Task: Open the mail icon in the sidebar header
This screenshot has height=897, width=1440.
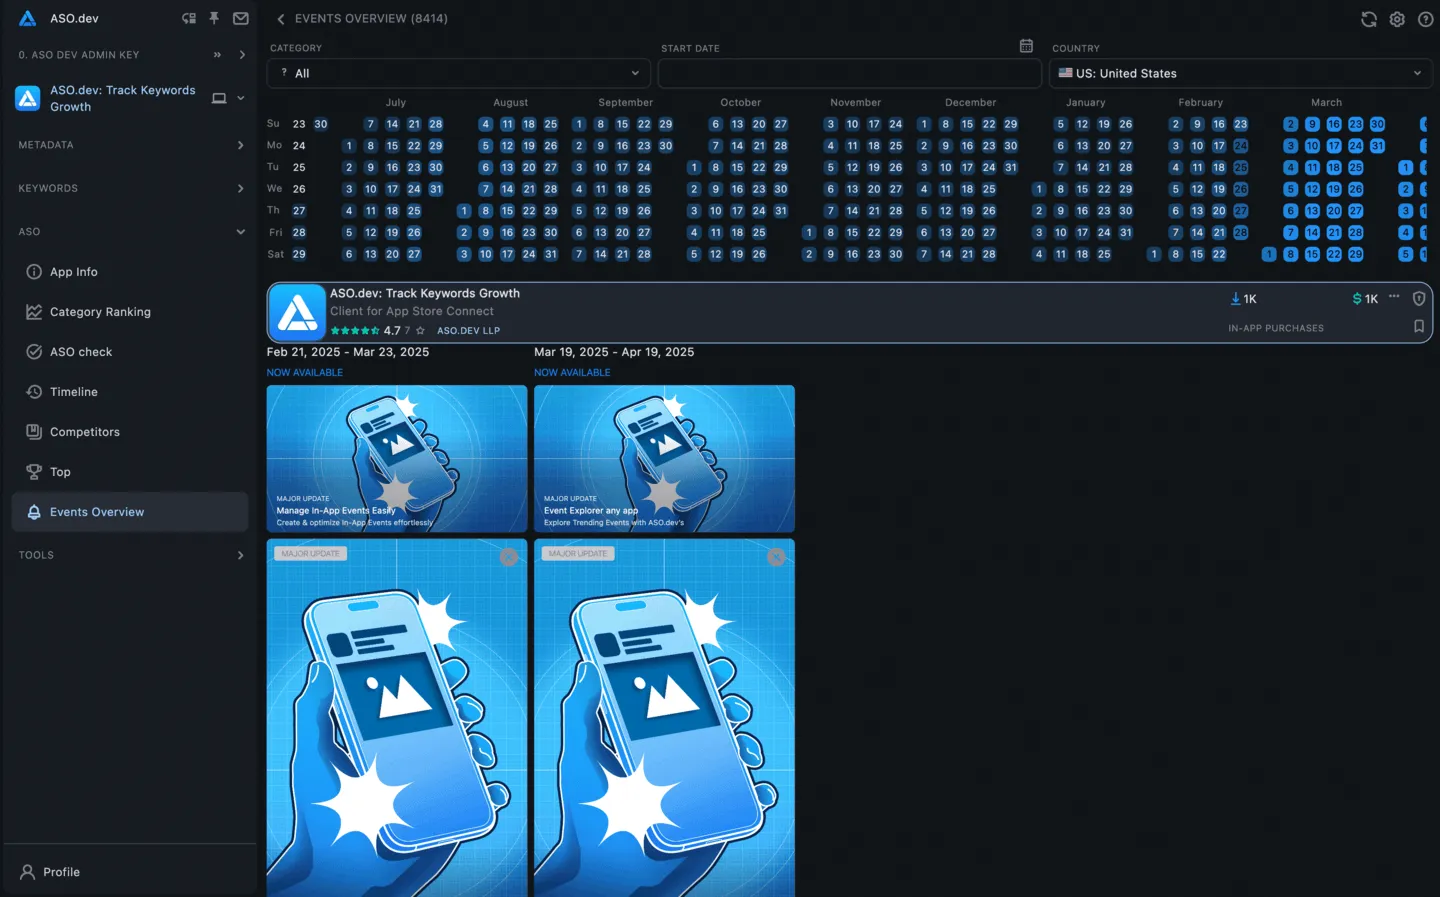Action: tap(240, 18)
